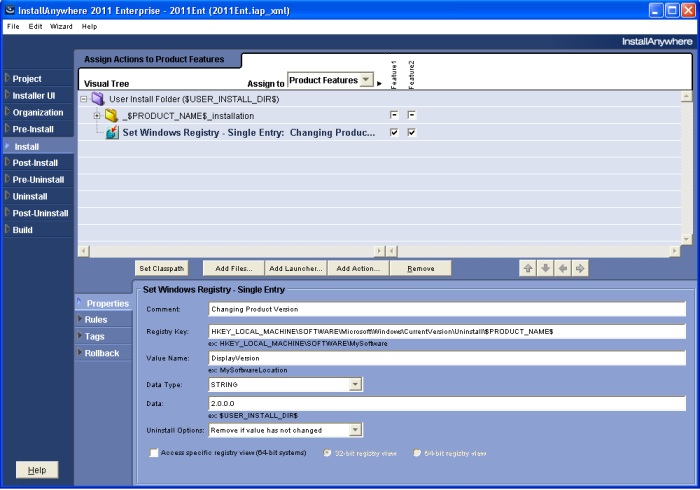The image size is (700, 490).
Task: Click the Value Name field containing DisplayVersion
Action: click(447, 358)
